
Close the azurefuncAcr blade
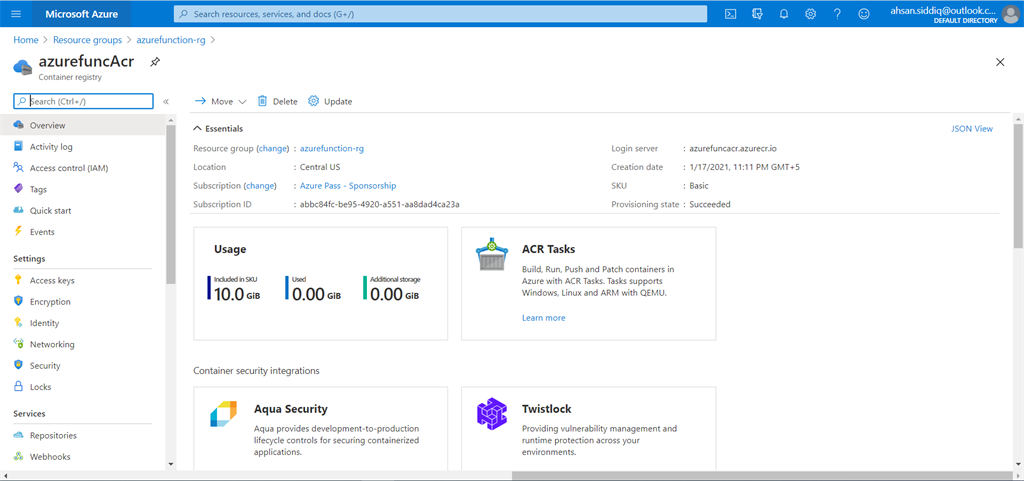[x=1000, y=62]
